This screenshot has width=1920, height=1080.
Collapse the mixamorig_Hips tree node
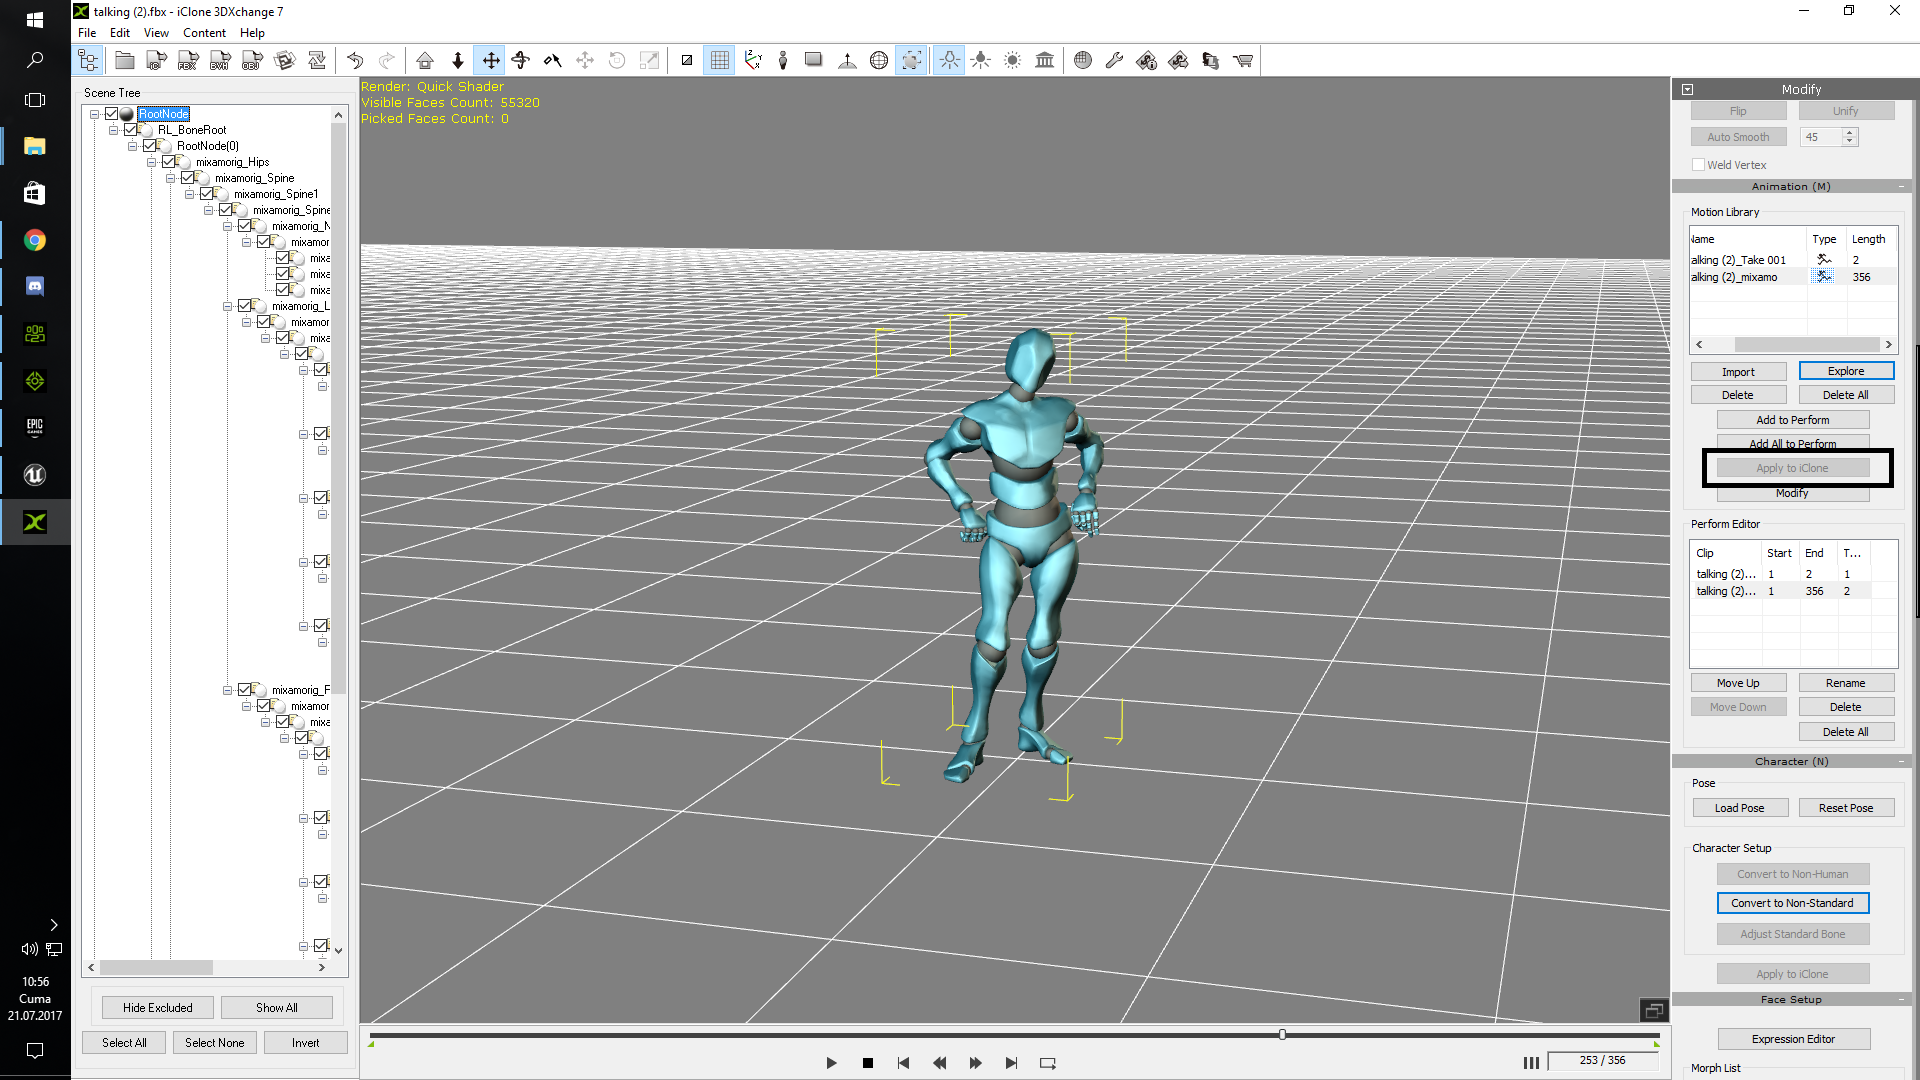pyautogui.click(x=152, y=162)
